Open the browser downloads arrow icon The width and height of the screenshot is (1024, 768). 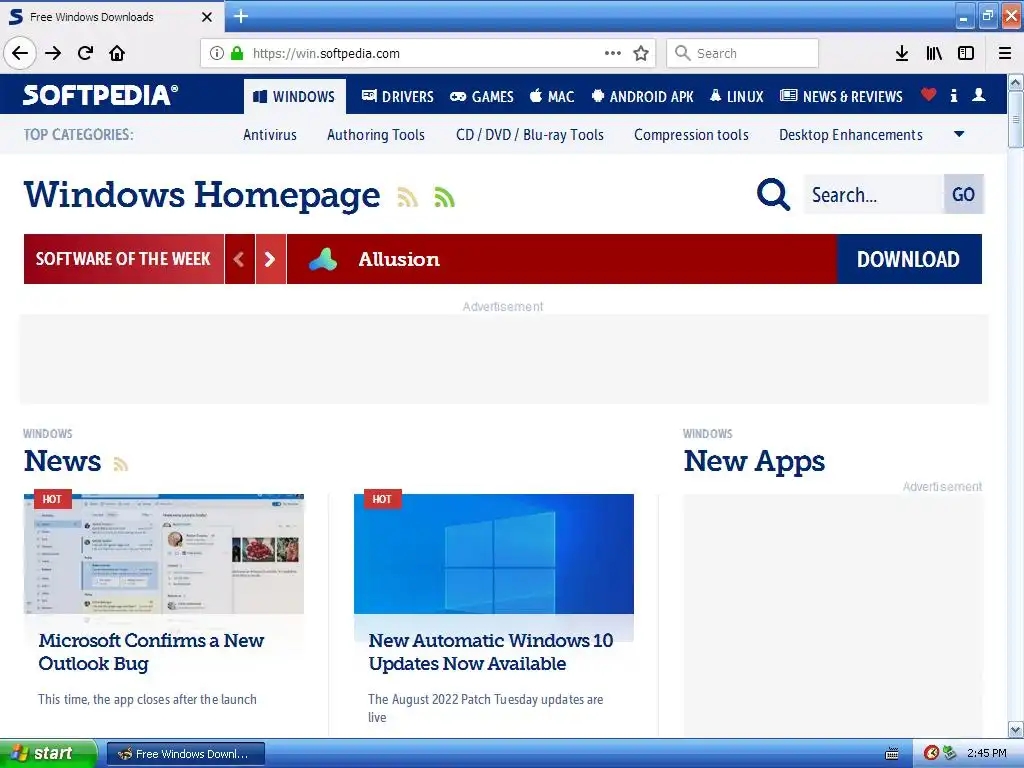tap(902, 53)
